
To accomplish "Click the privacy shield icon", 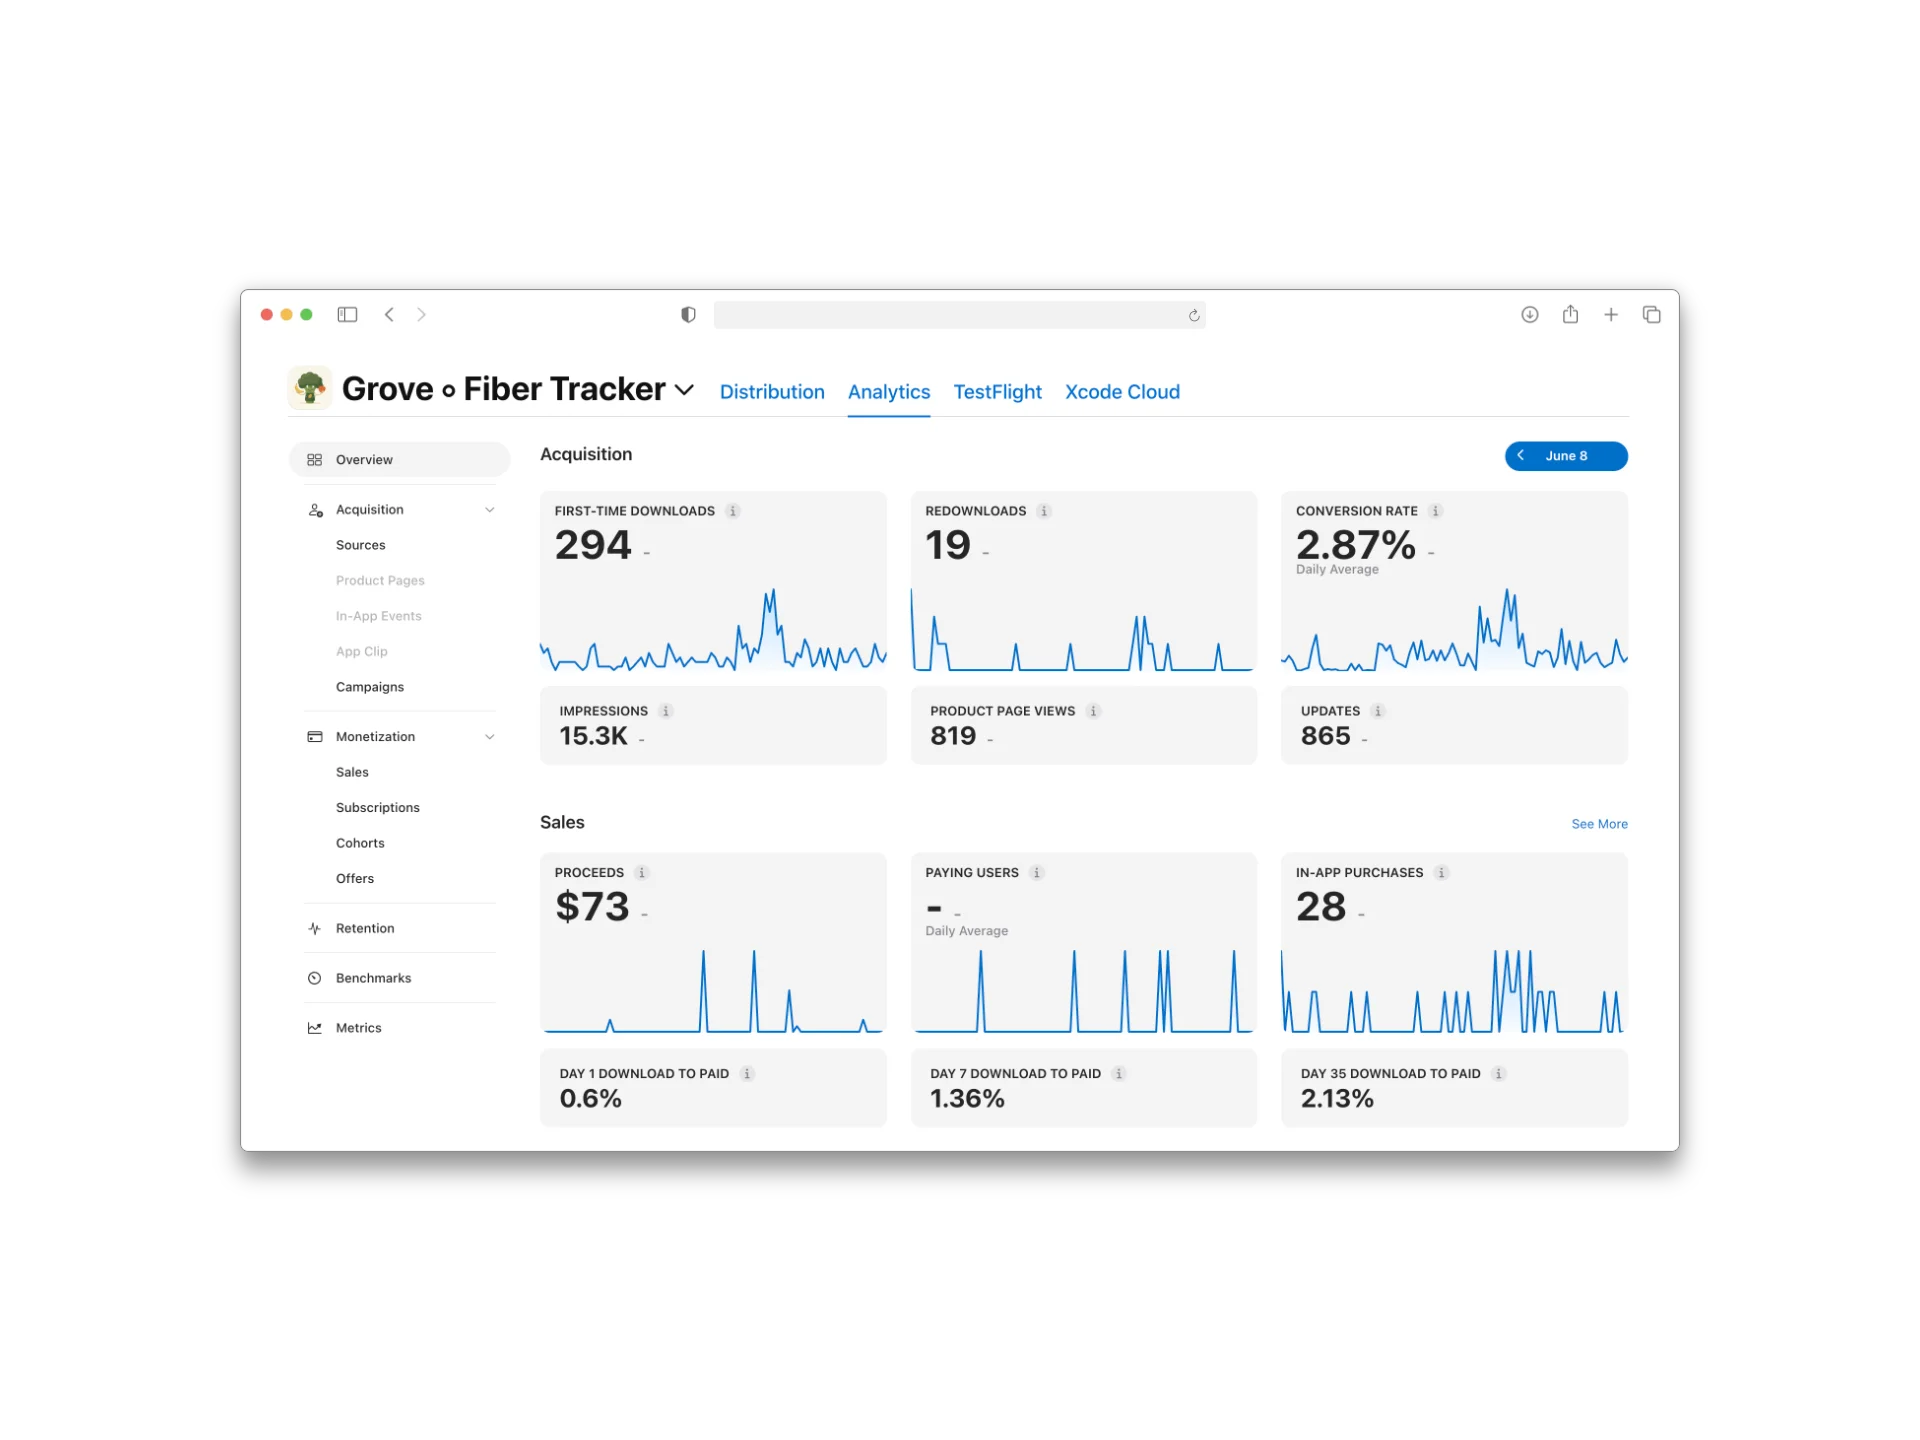I will [688, 315].
